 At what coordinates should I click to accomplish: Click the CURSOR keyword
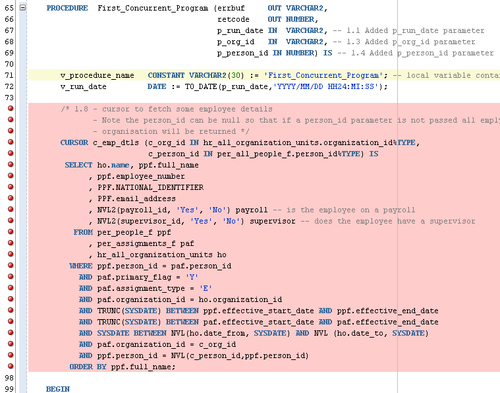(x=74, y=143)
